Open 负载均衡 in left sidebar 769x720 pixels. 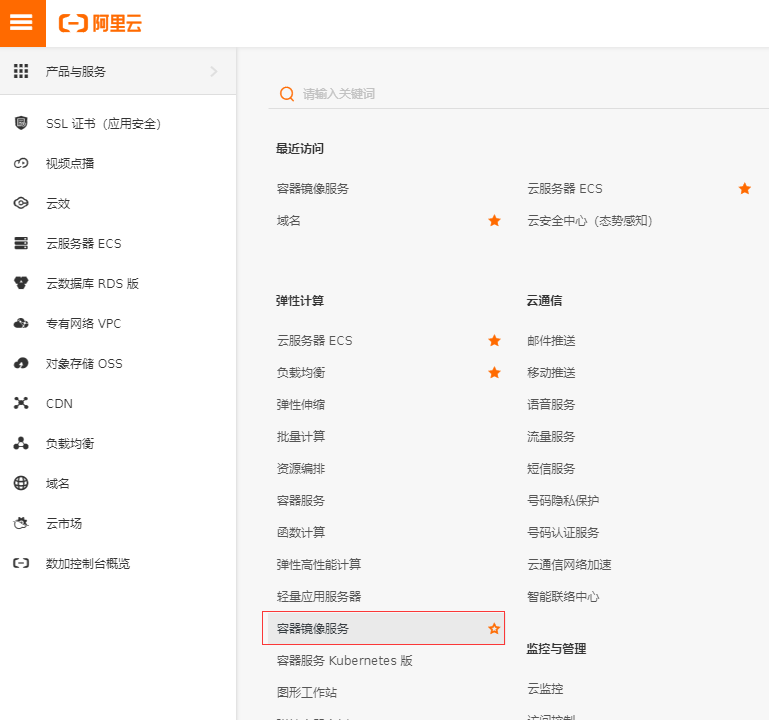(x=70, y=443)
